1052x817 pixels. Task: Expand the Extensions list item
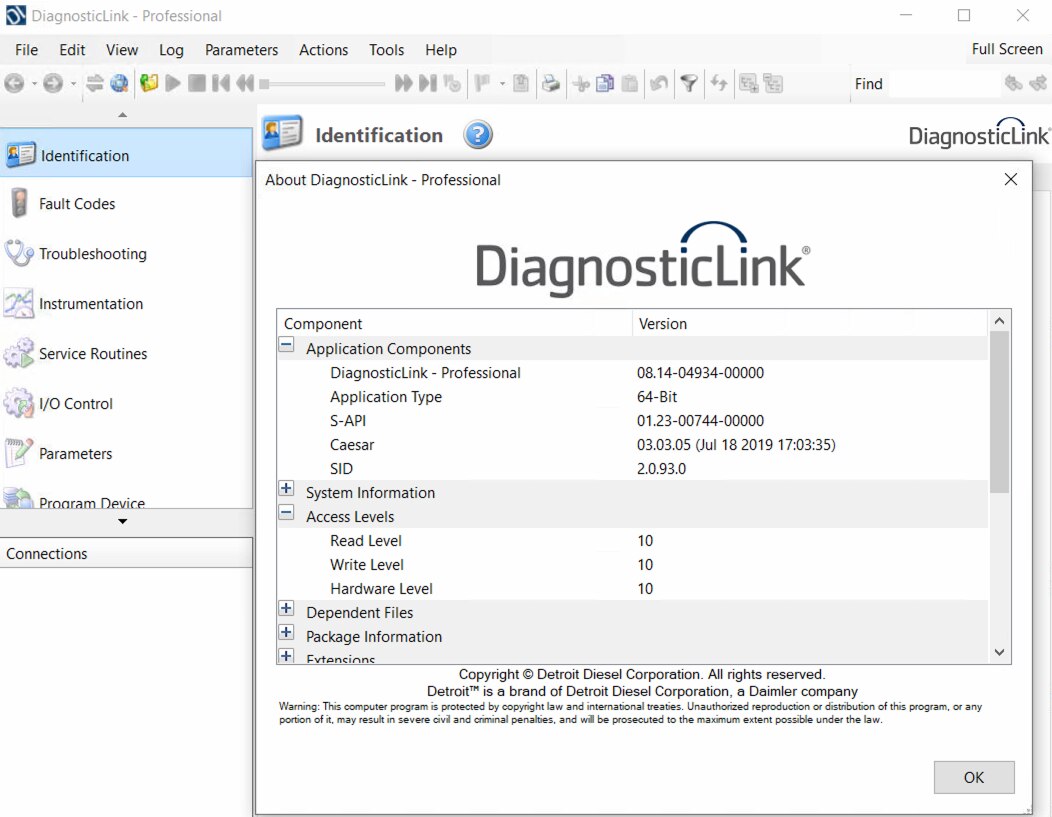(x=286, y=656)
